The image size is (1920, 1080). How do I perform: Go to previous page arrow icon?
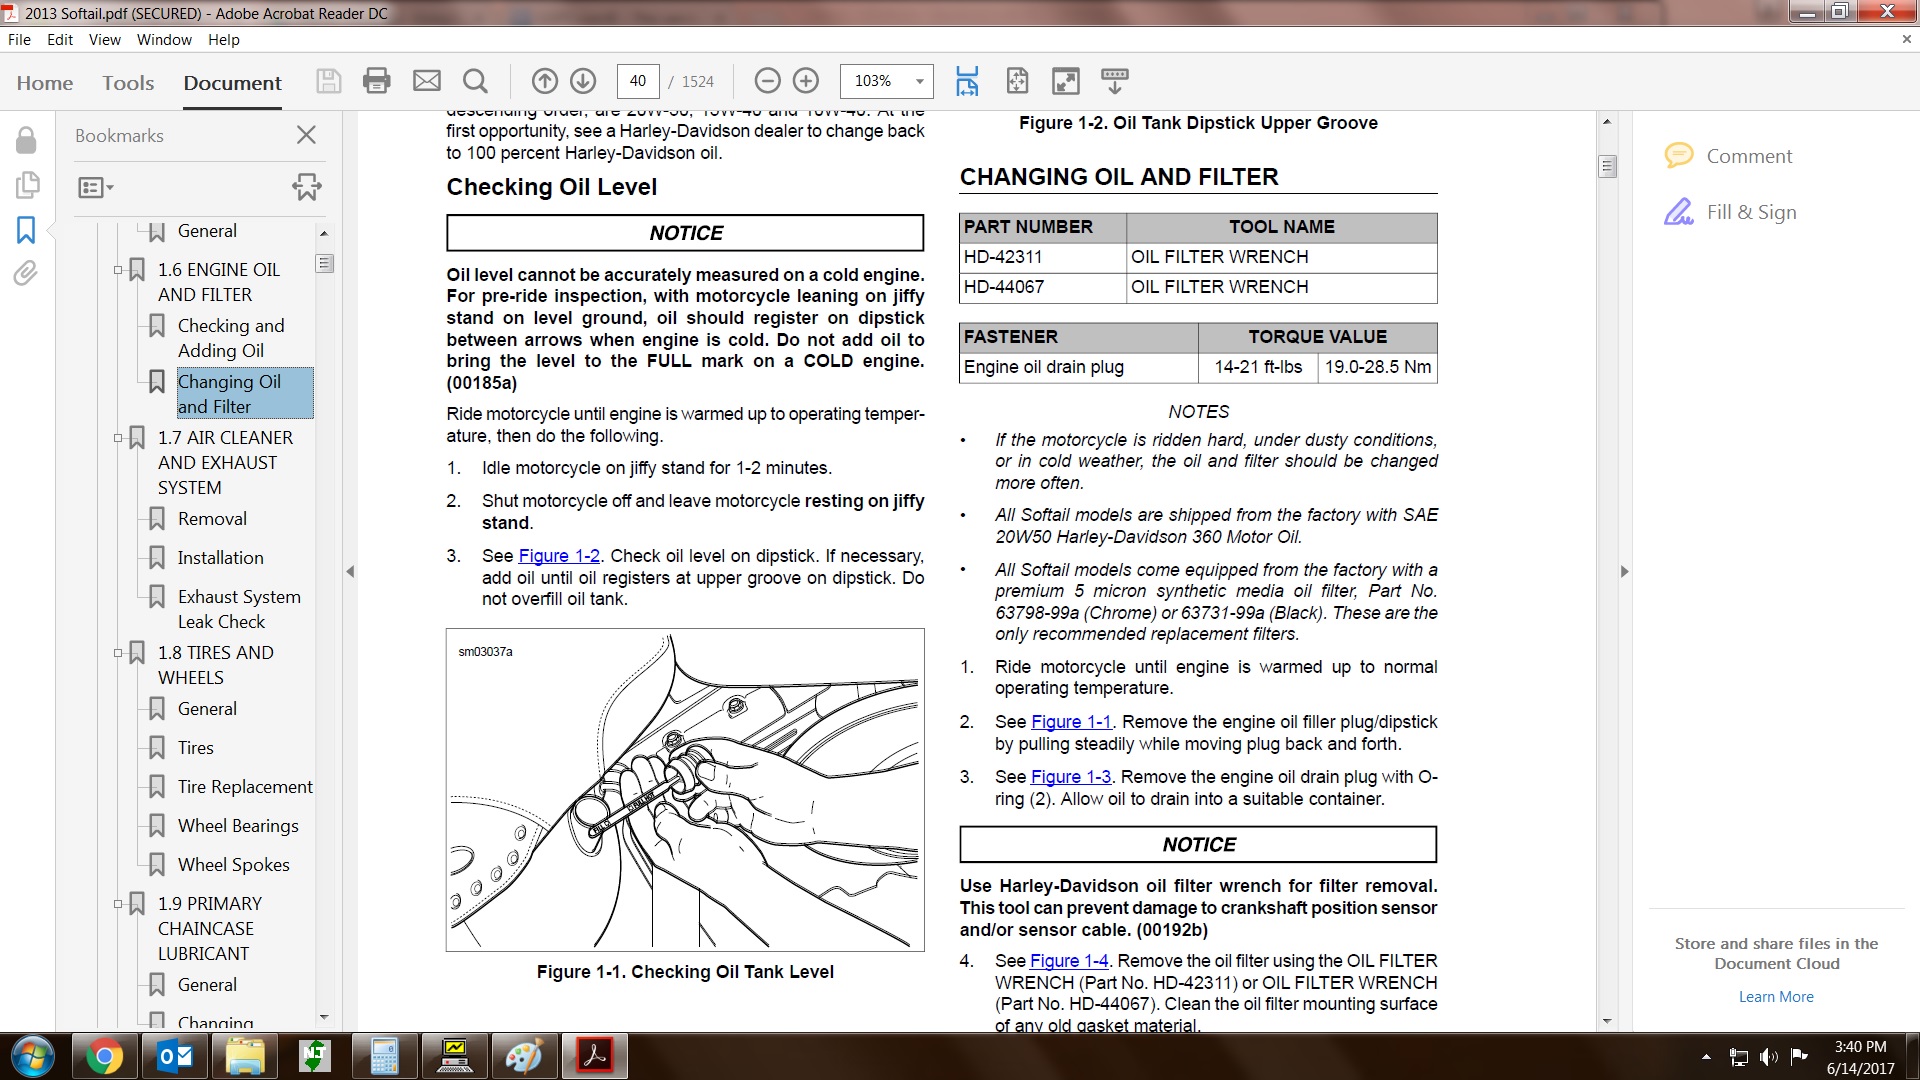point(545,81)
